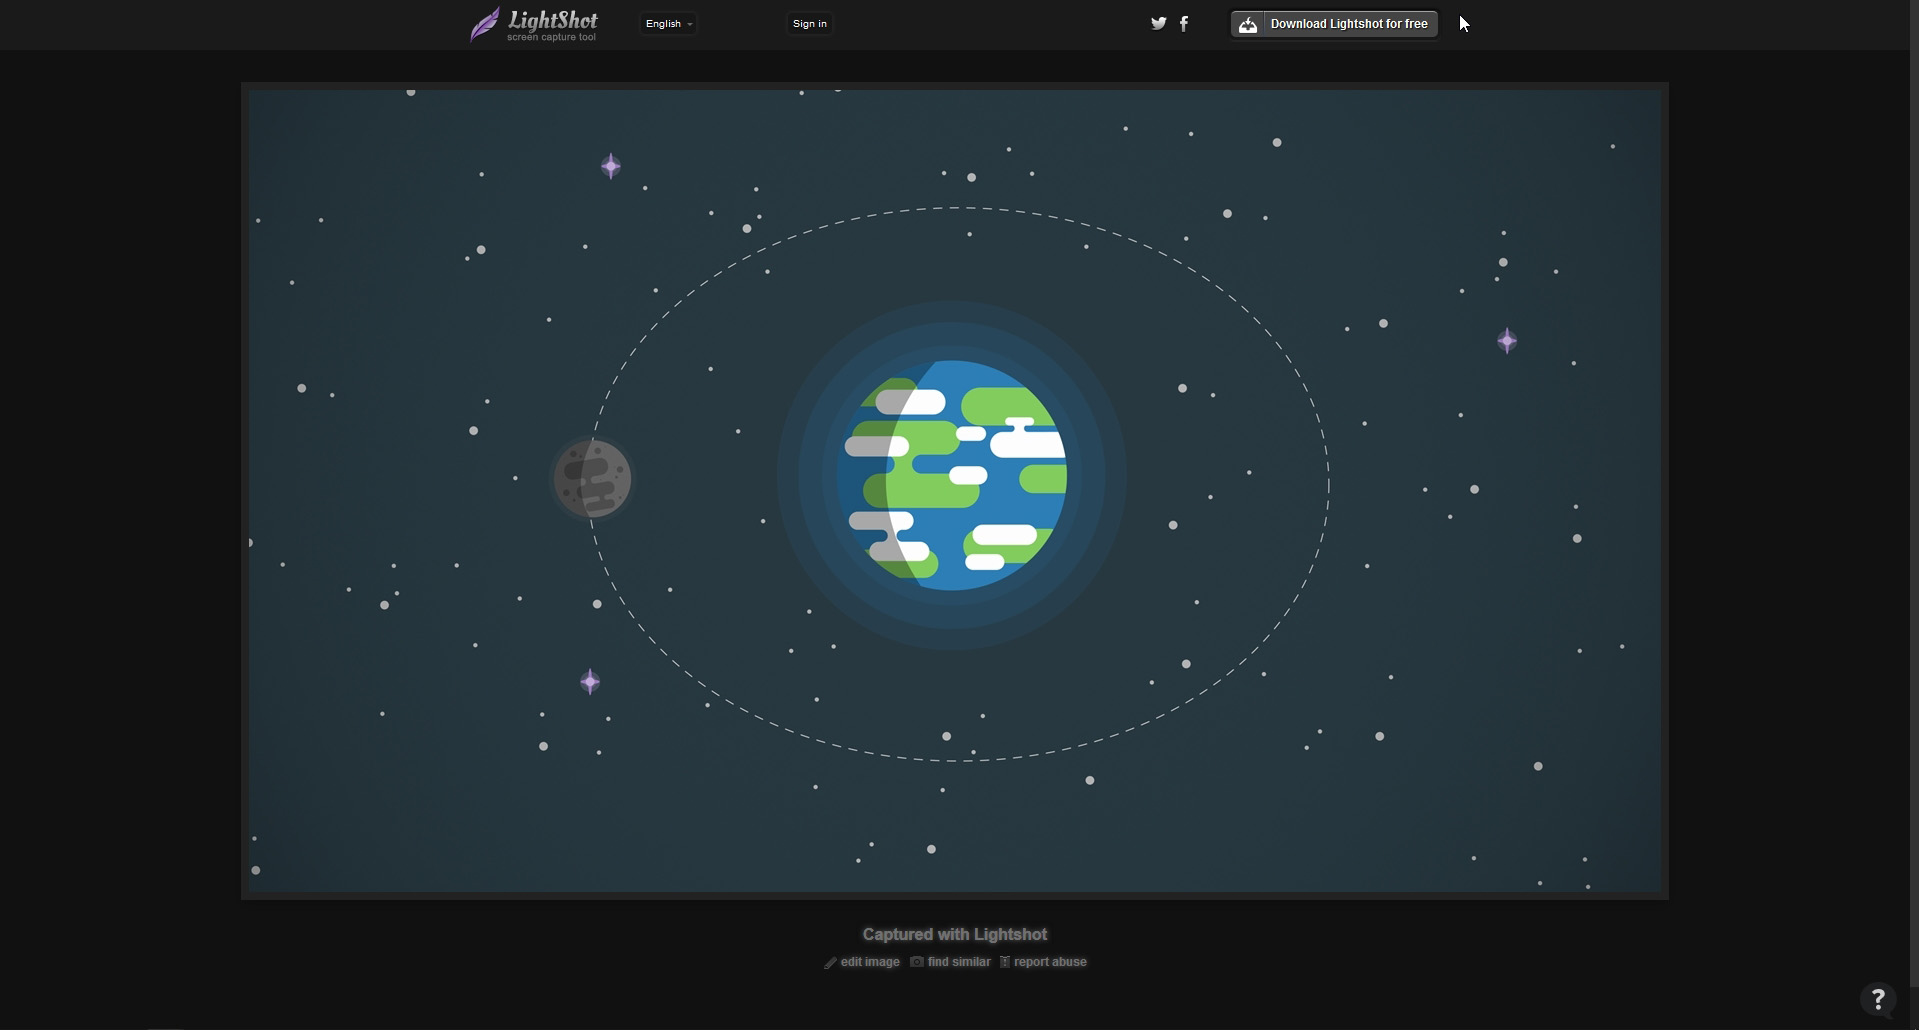This screenshot has height=1030, width=1919.
Task: Open the Facebook share icon
Action: tap(1184, 24)
